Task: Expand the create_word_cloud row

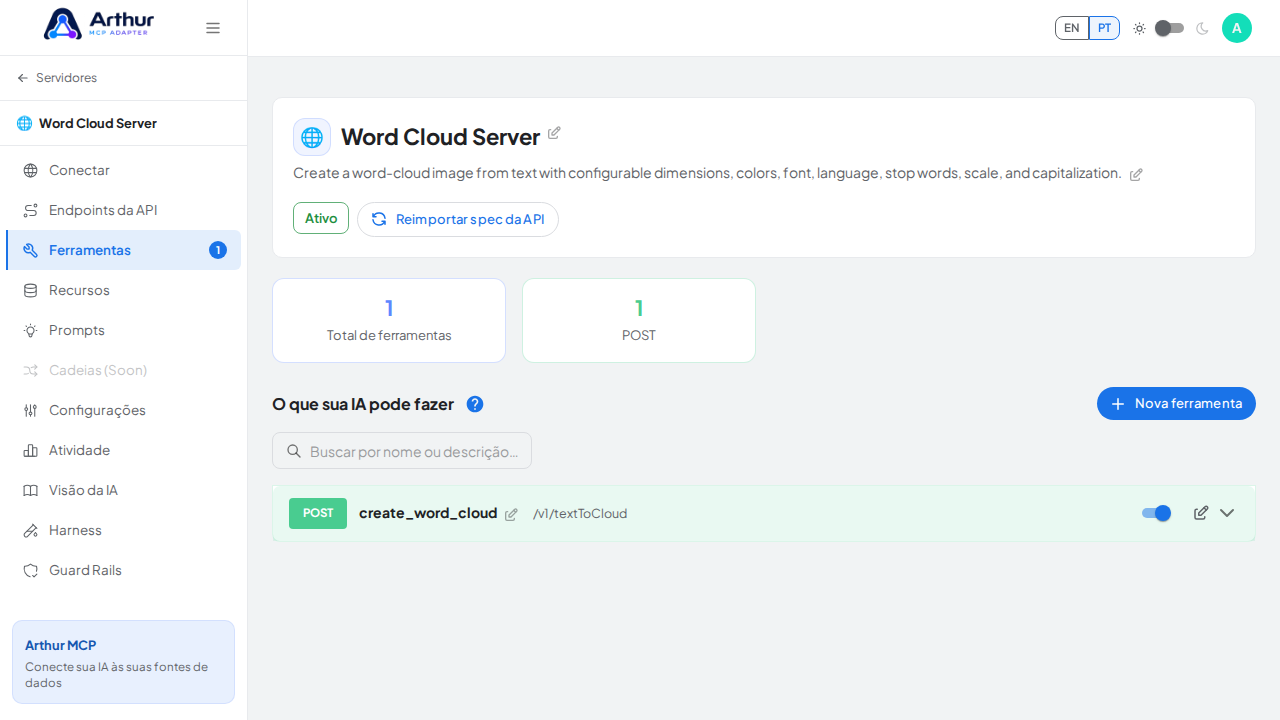Action: coord(1227,513)
